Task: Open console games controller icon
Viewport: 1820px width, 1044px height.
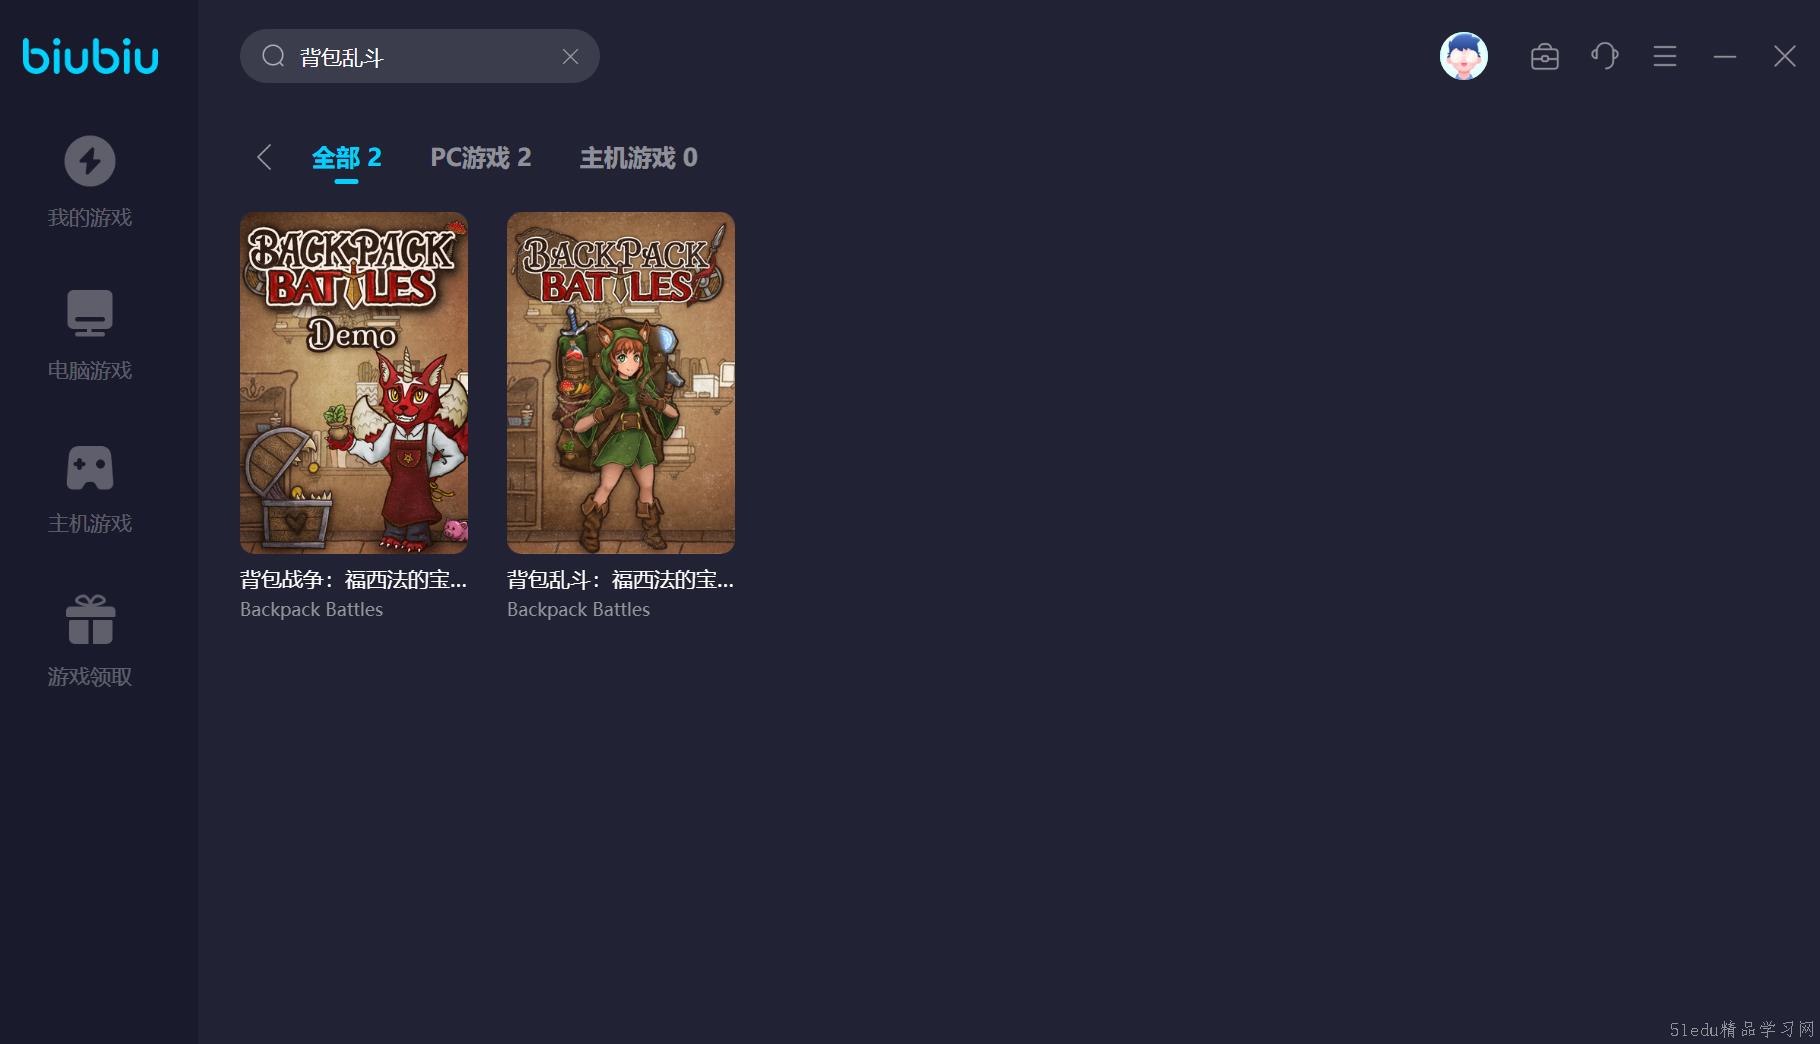Action: (90, 467)
